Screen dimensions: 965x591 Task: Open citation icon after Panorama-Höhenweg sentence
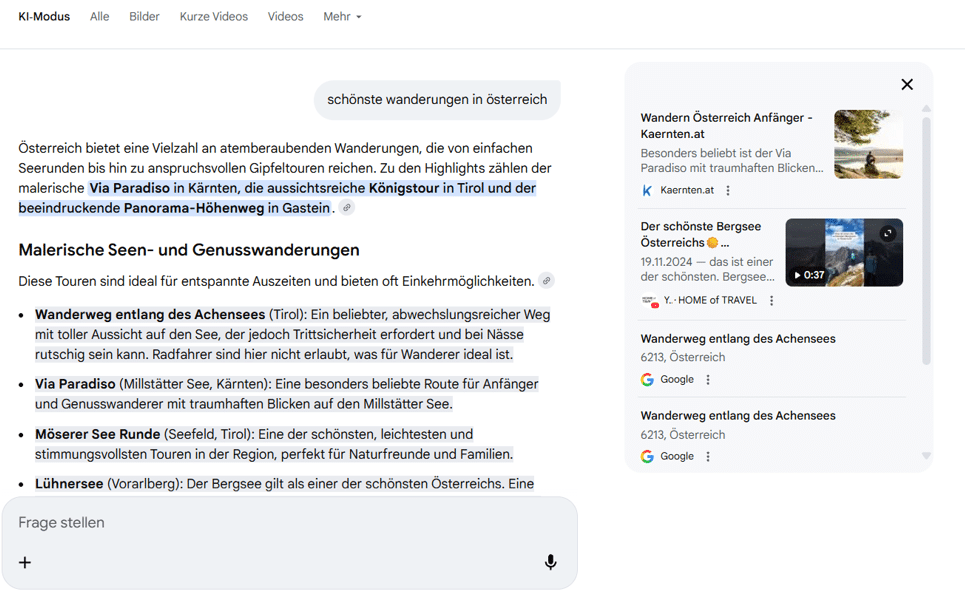346,207
